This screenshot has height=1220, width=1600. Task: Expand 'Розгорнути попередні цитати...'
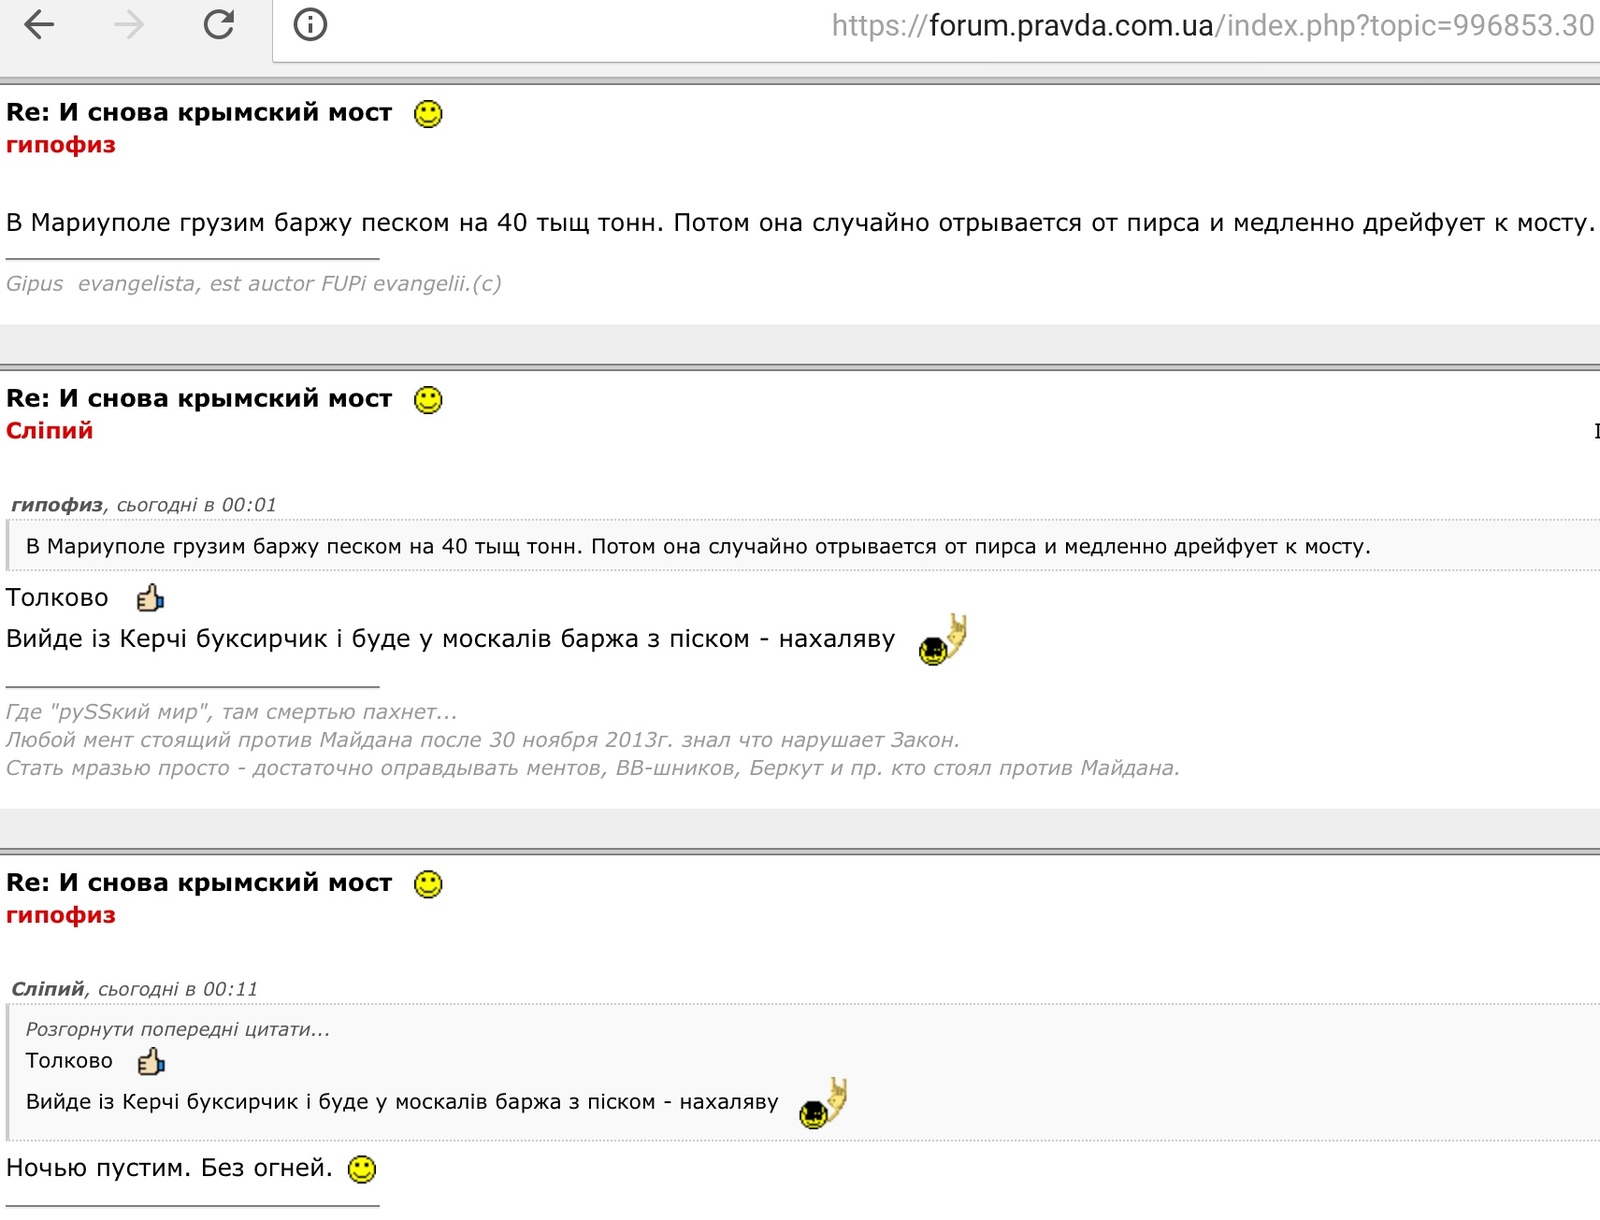(178, 1029)
